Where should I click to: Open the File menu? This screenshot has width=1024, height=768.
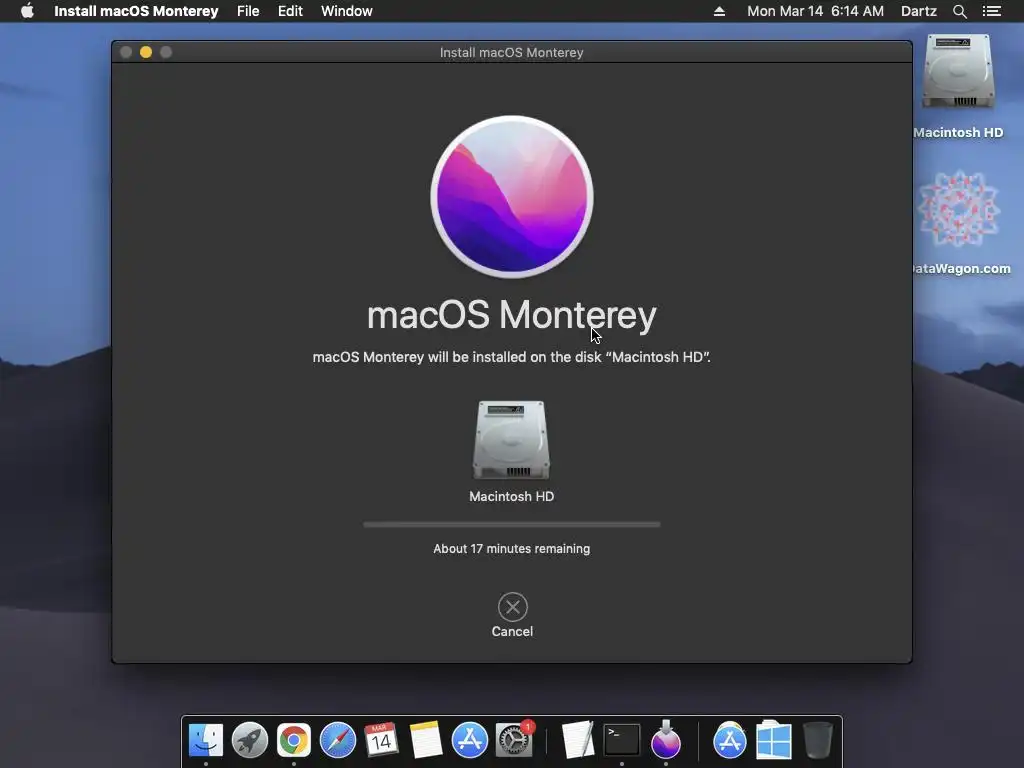point(248,11)
